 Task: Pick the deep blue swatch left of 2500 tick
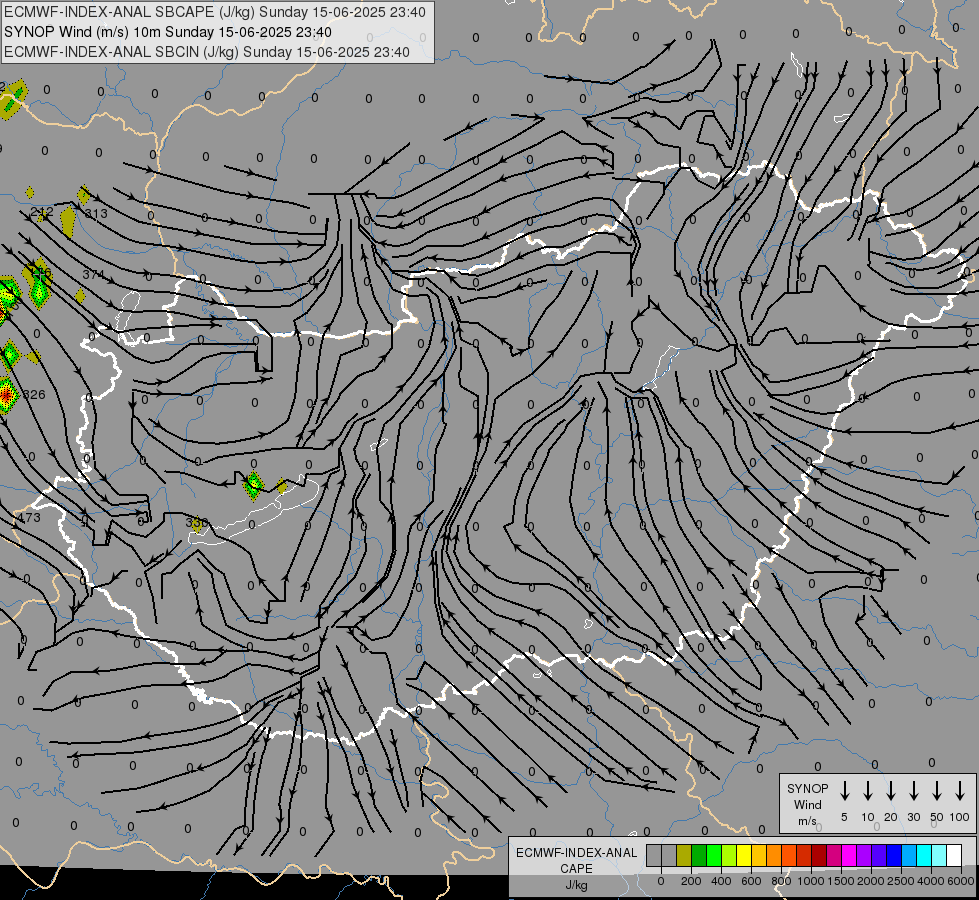894,855
